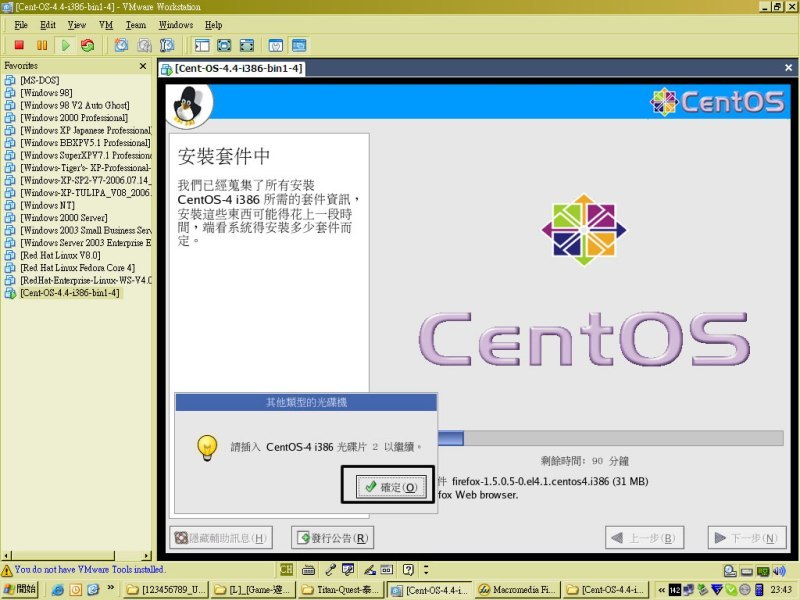
Task: Switch to [123456789_U... taskbar folder
Action: (164, 590)
